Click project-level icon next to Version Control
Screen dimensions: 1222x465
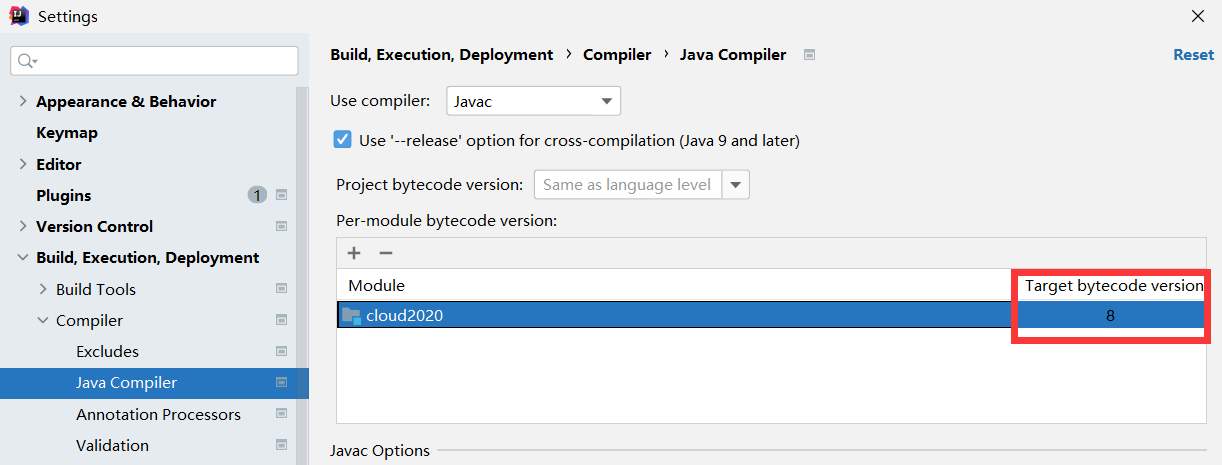click(282, 226)
